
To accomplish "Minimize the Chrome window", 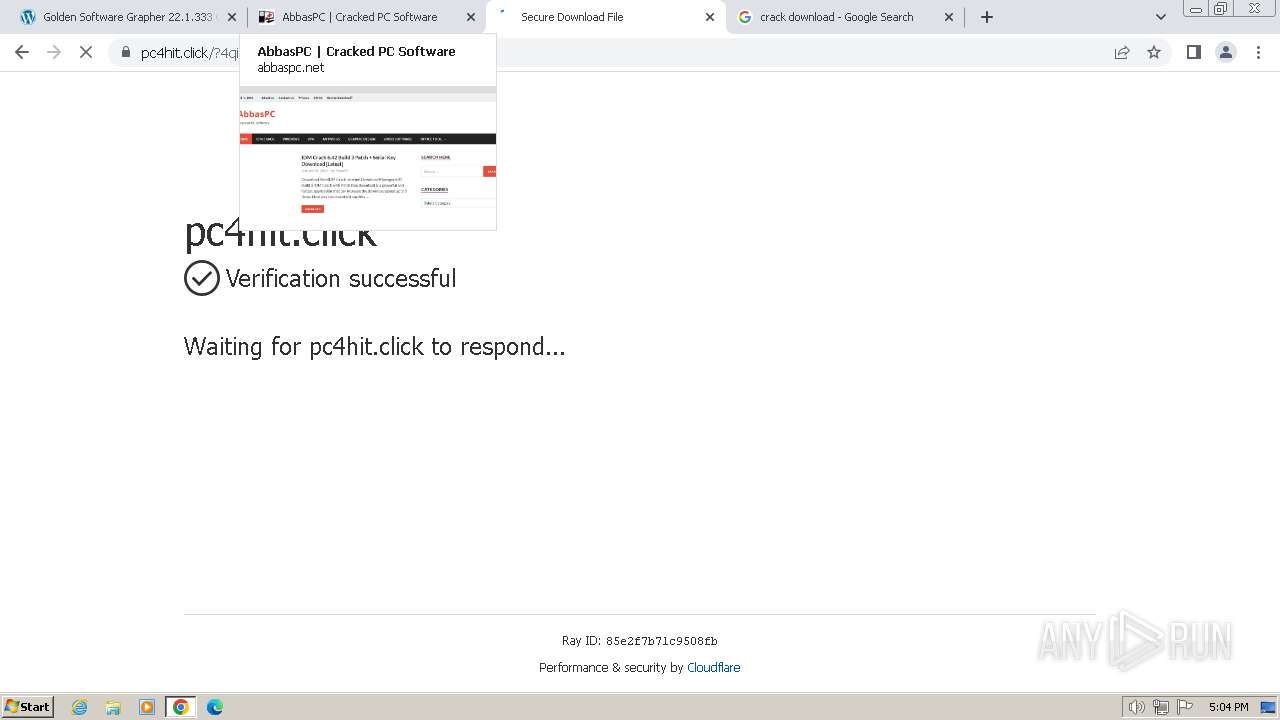I will [x=1195, y=8].
